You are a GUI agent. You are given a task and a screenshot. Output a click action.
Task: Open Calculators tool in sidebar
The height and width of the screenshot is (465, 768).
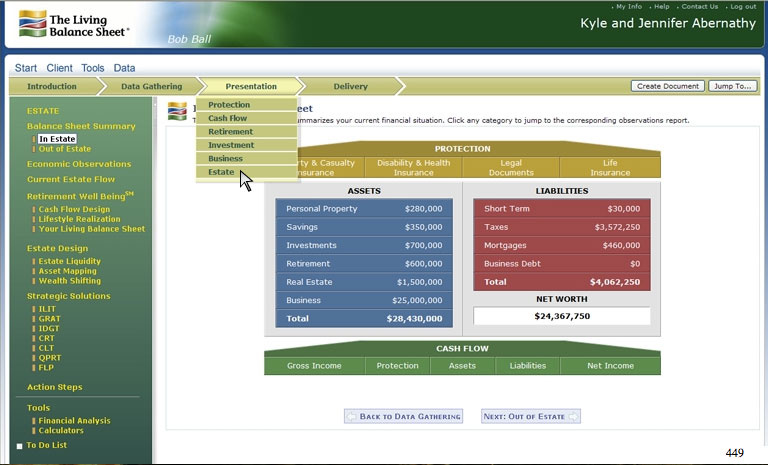point(61,431)
